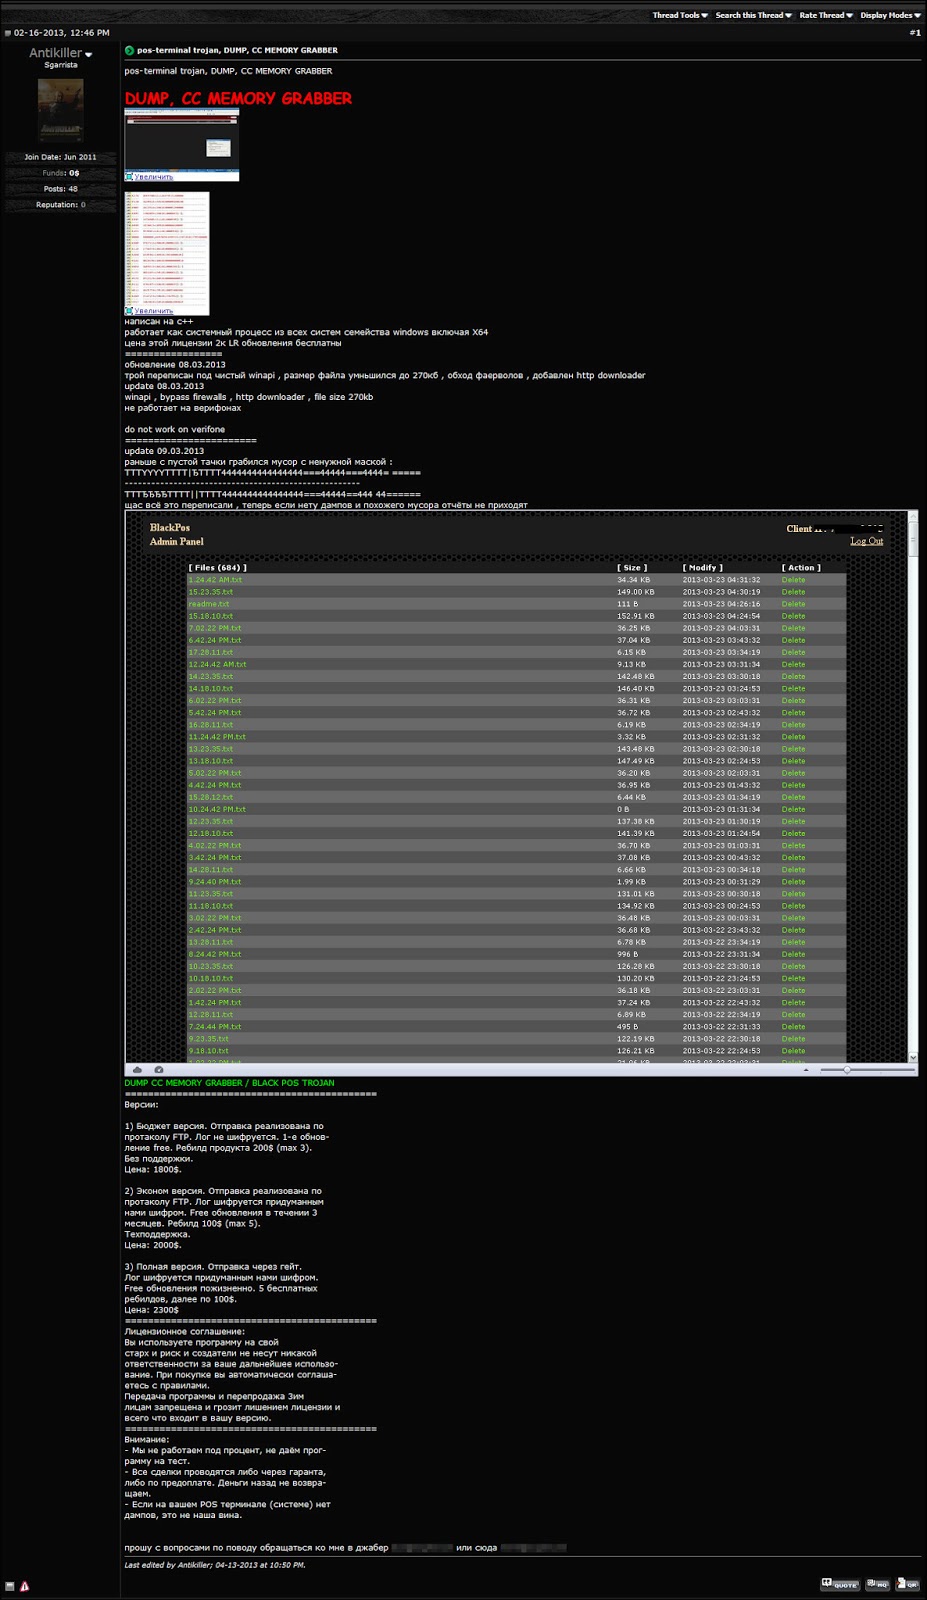
Task: Open file 11.24.42 PM.txt
Action: (x=217, y=737)
